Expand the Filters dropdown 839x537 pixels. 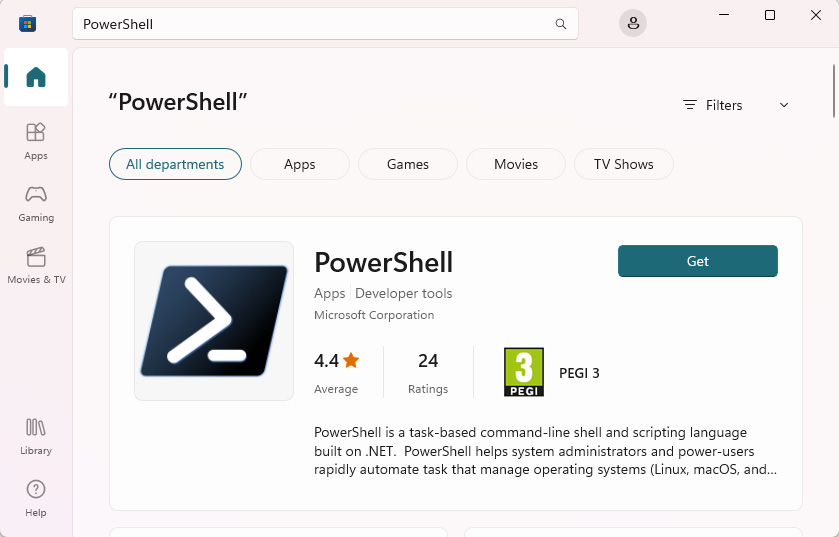736,105
